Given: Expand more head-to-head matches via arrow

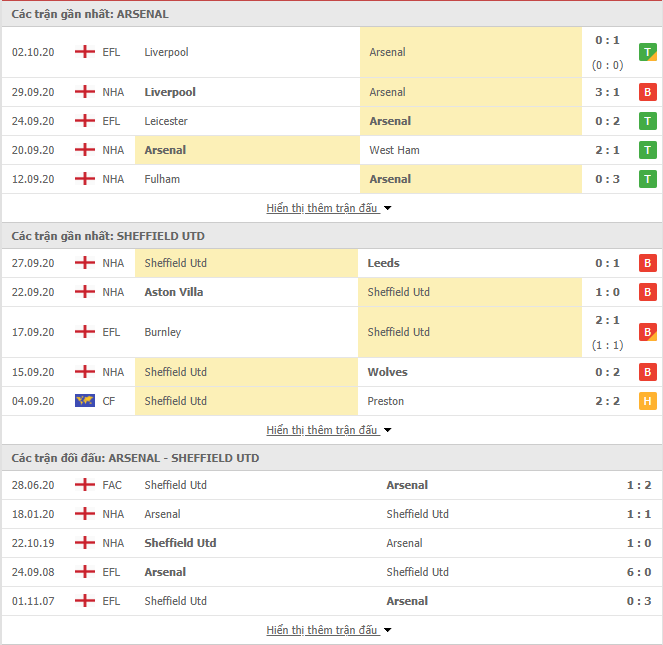Looking at the screenshot, I should point(387,630).
